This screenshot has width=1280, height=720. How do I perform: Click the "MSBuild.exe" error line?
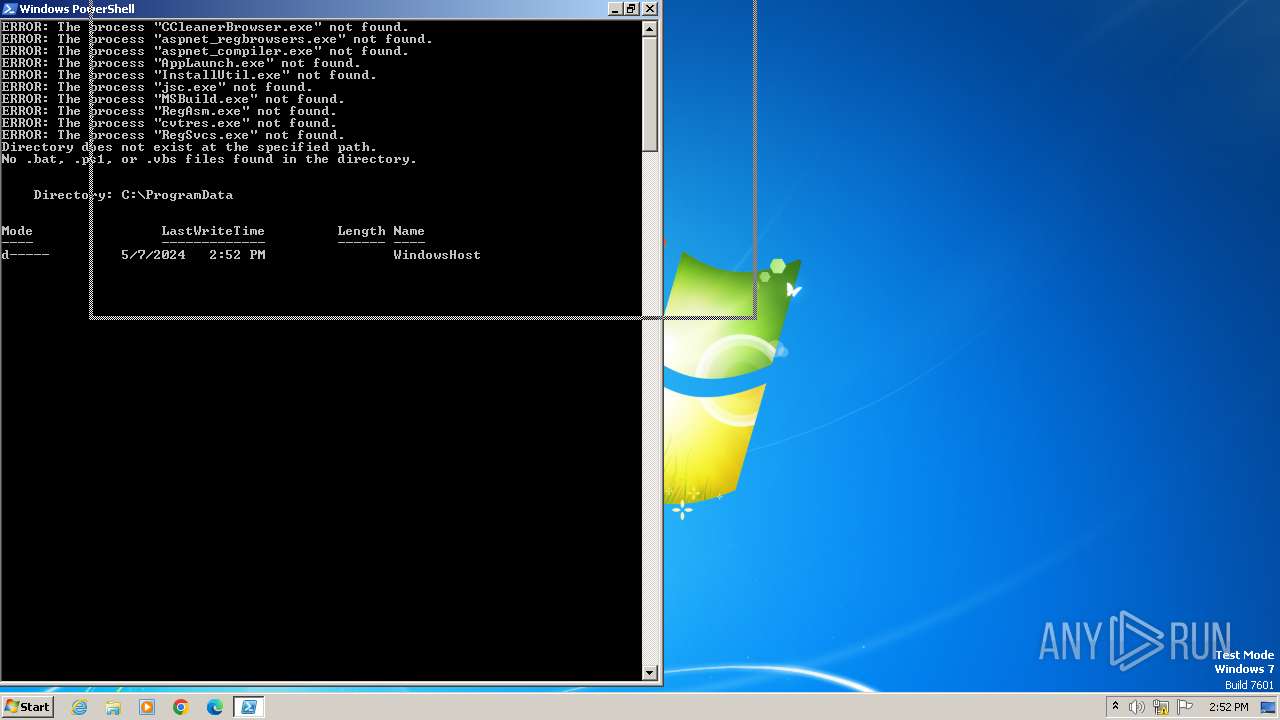click(x=173, y=99)
